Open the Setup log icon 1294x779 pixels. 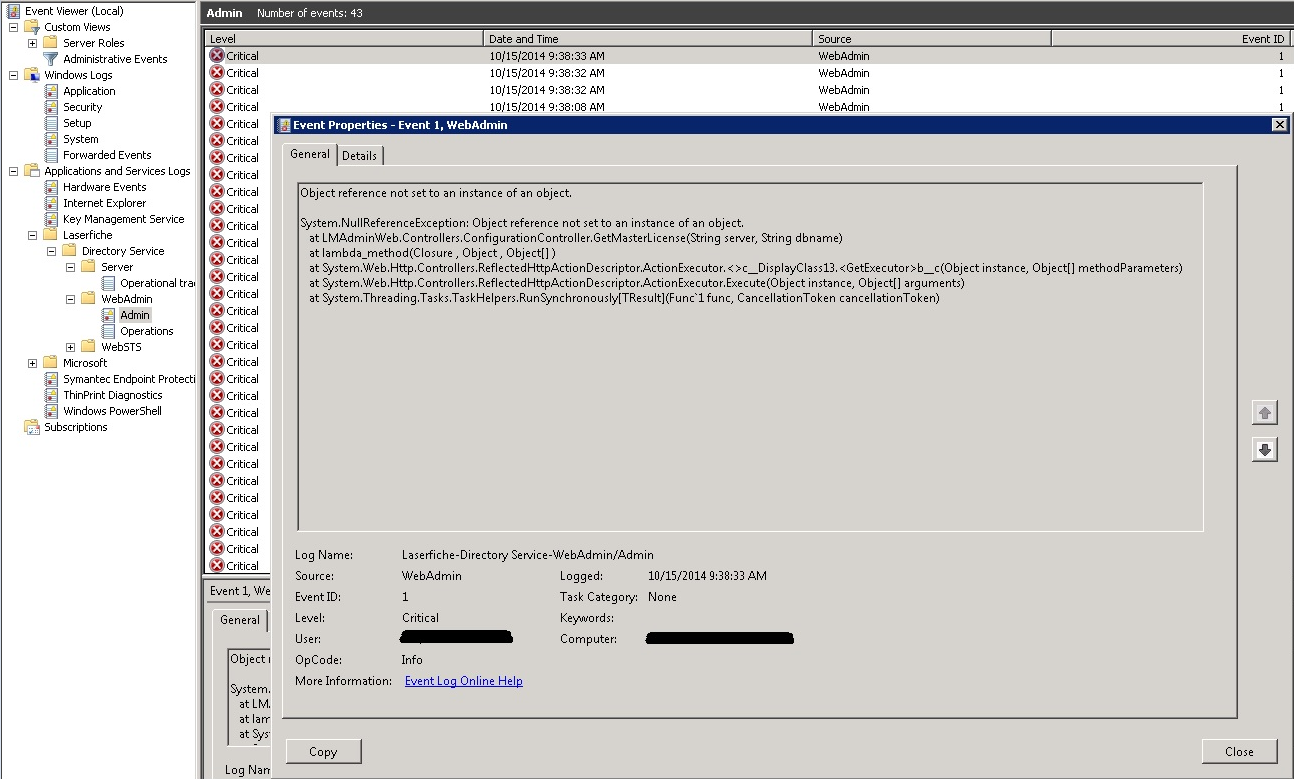click(51, 123)
